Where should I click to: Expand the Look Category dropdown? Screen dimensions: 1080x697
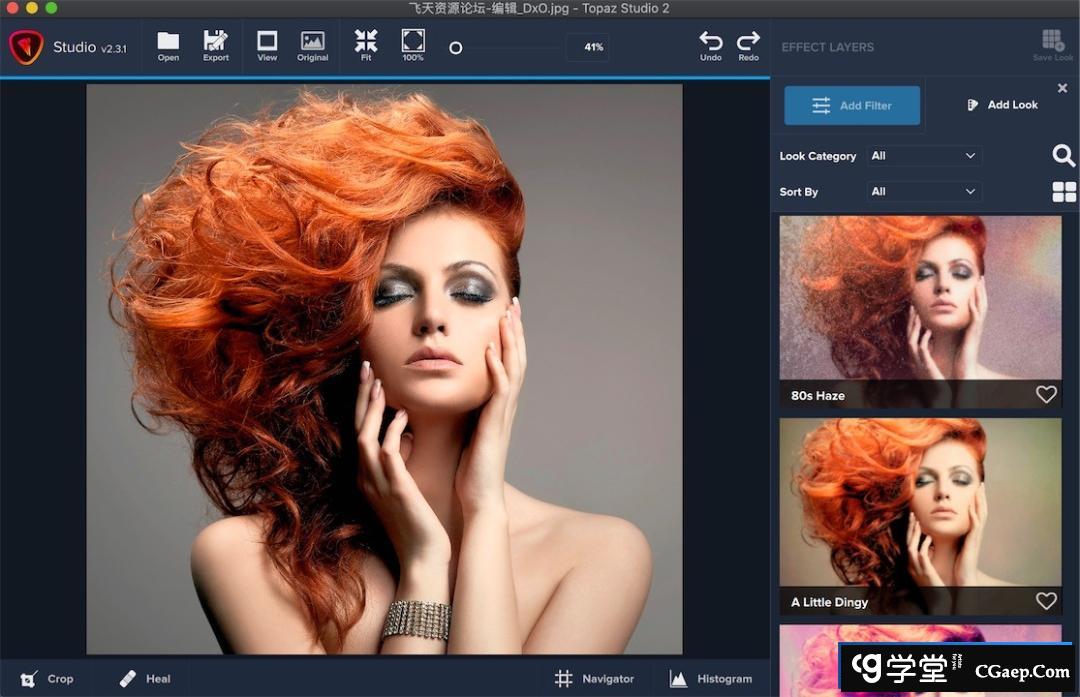pos(923,156)
